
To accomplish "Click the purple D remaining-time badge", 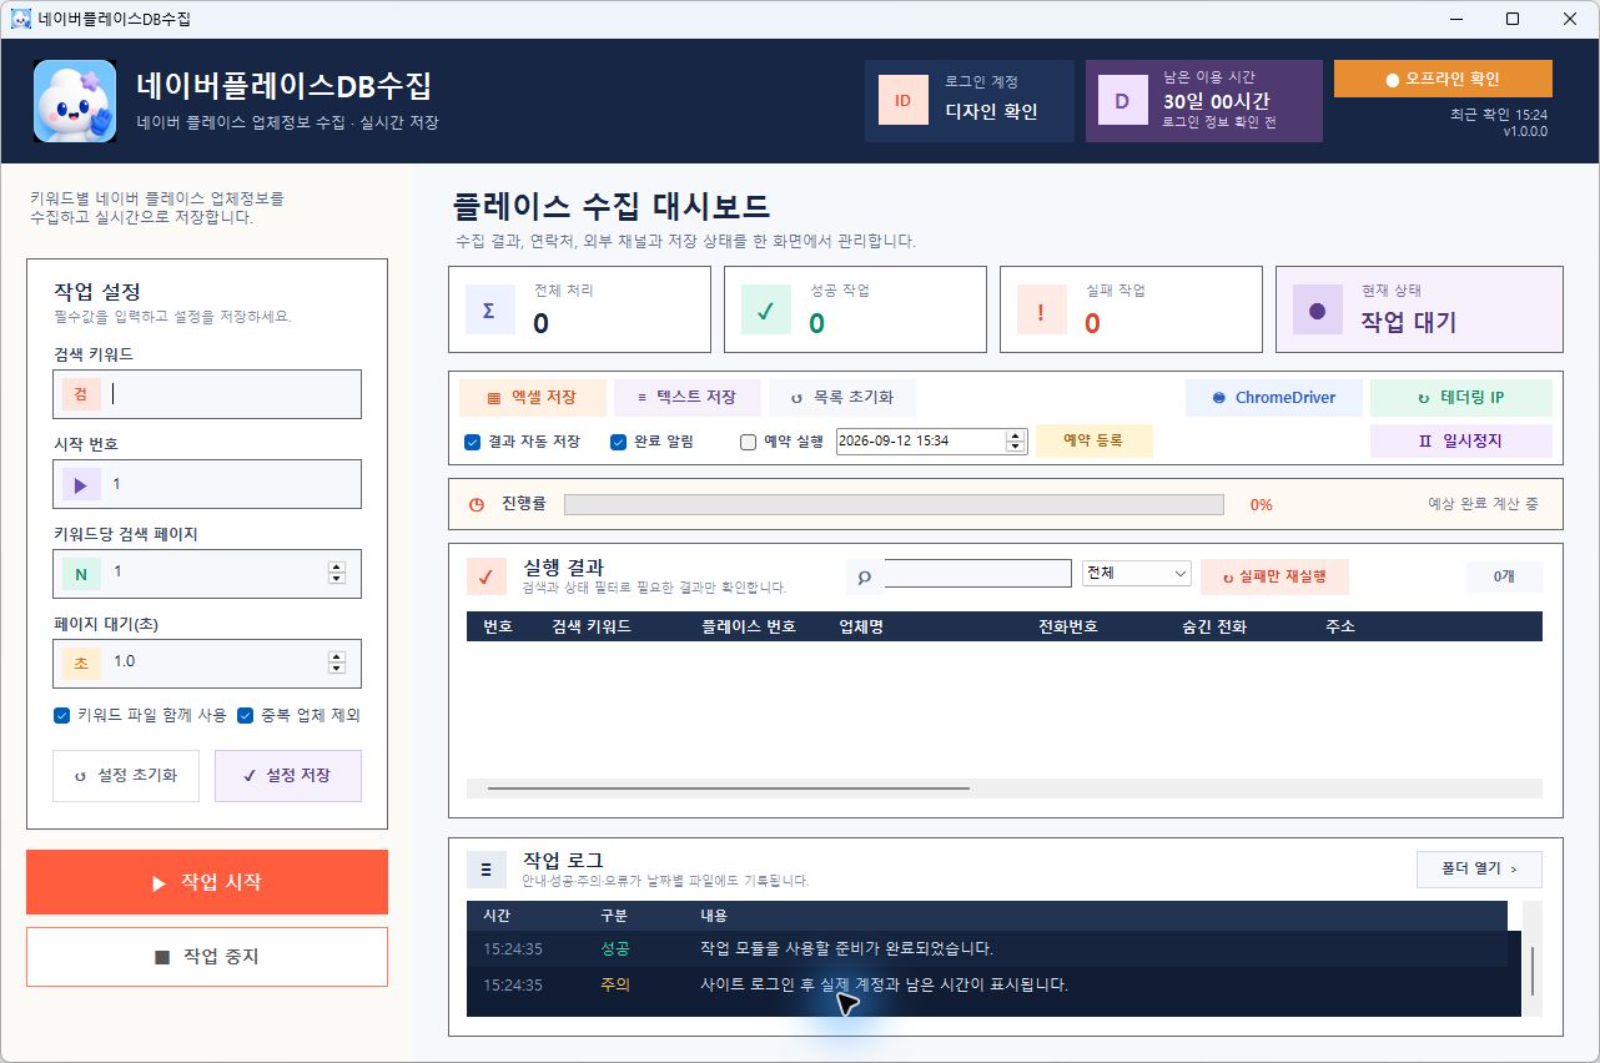I will (x=1122, y=100).
